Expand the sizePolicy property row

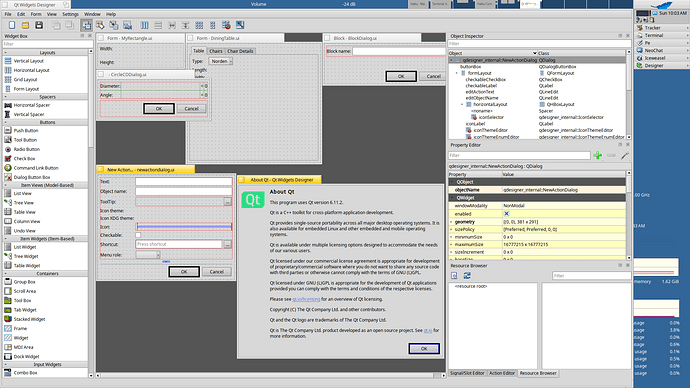pos(451,230)
